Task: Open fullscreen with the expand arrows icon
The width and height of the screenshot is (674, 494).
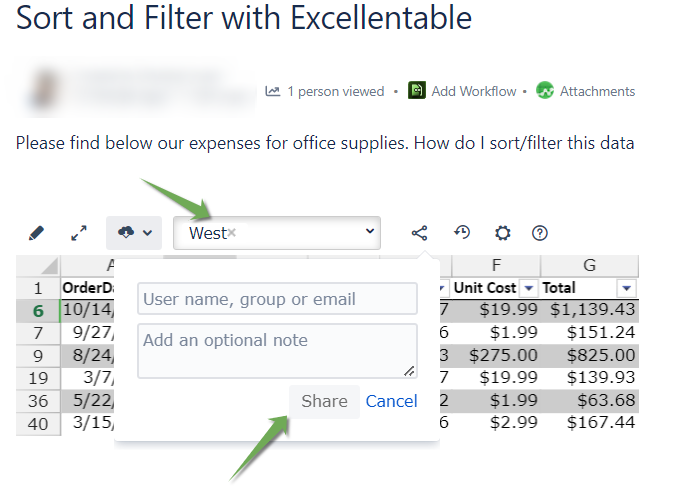Action: click(79, 233)
